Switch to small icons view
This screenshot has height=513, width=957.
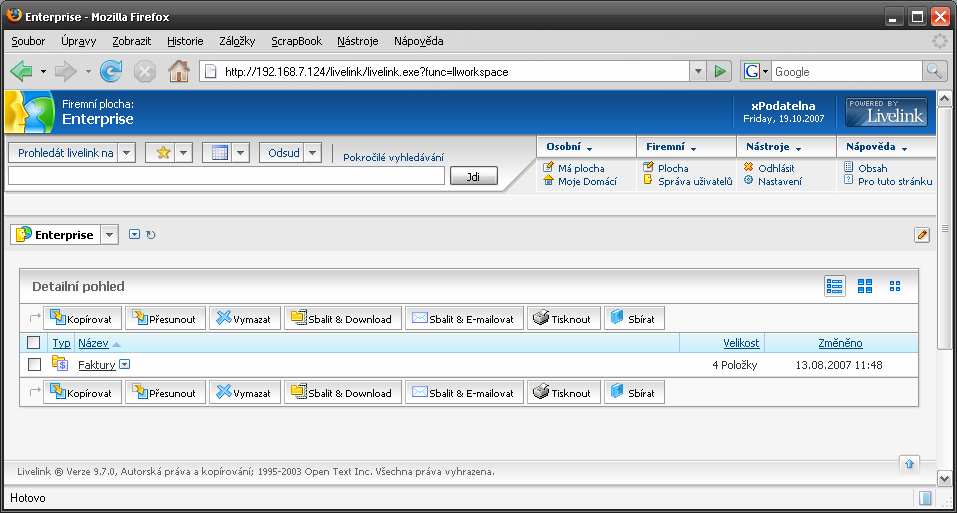click(895, 286)
